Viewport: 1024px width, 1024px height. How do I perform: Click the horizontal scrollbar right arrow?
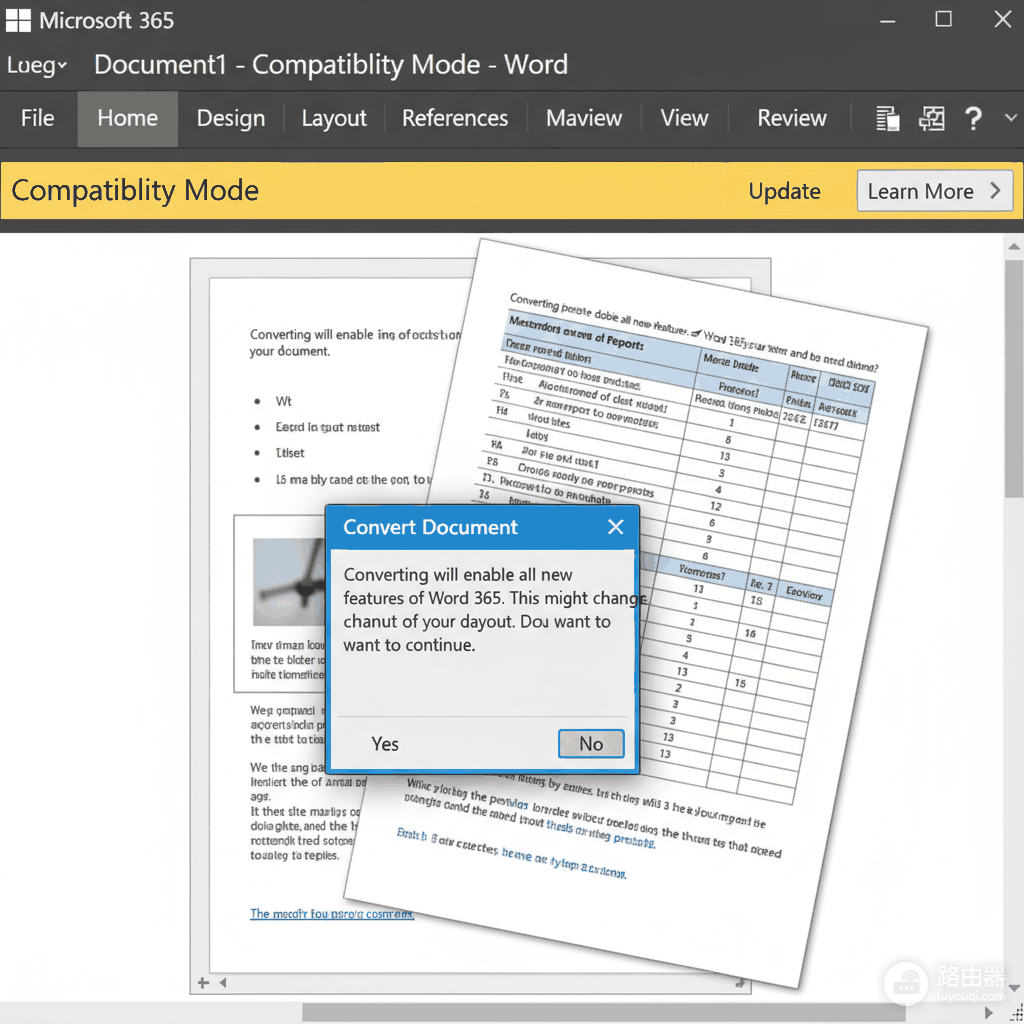click(989, 1013)
